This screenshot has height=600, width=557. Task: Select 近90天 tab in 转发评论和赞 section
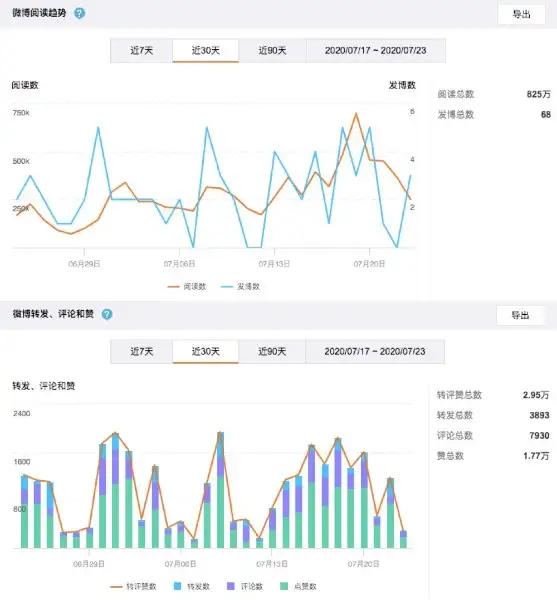(272, 351)
